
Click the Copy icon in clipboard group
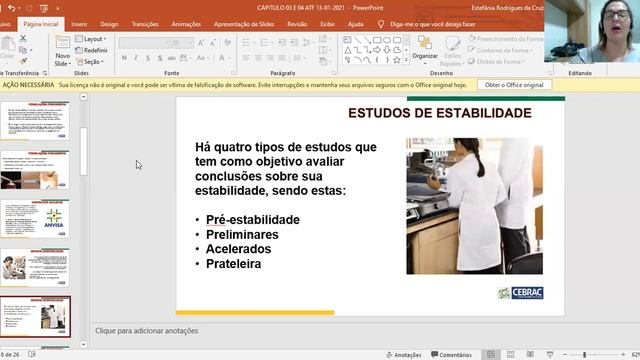(23, 50)
